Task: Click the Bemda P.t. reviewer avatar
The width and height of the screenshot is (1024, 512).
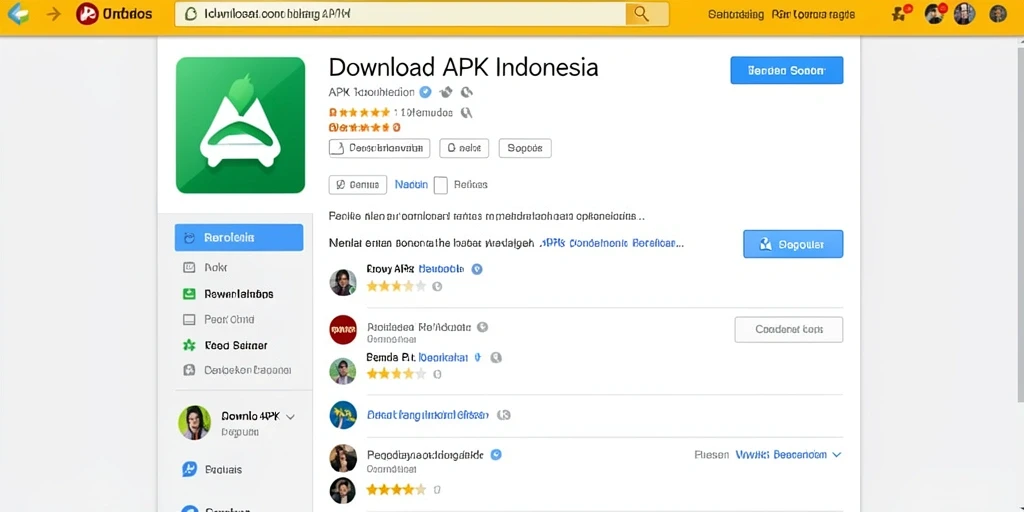Action: point(343,371)
